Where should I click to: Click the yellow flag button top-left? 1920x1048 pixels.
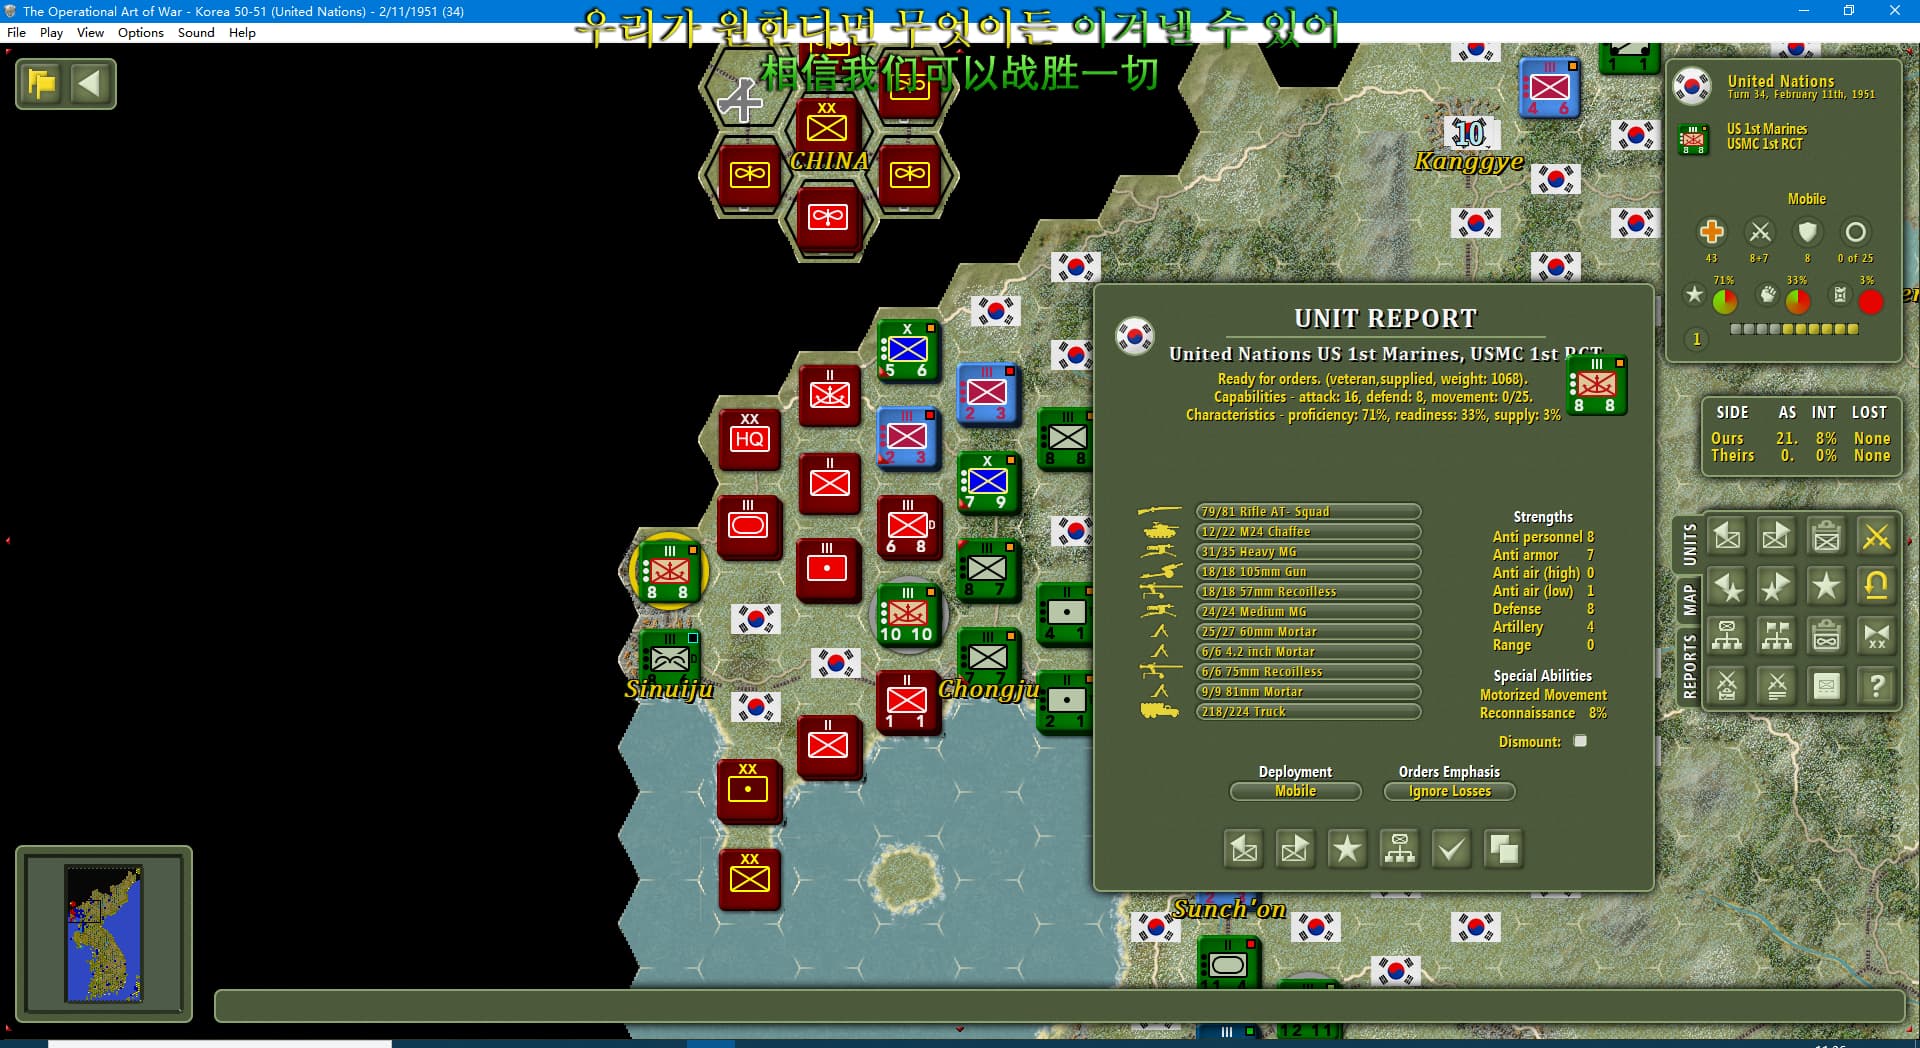tap(42, 84)
